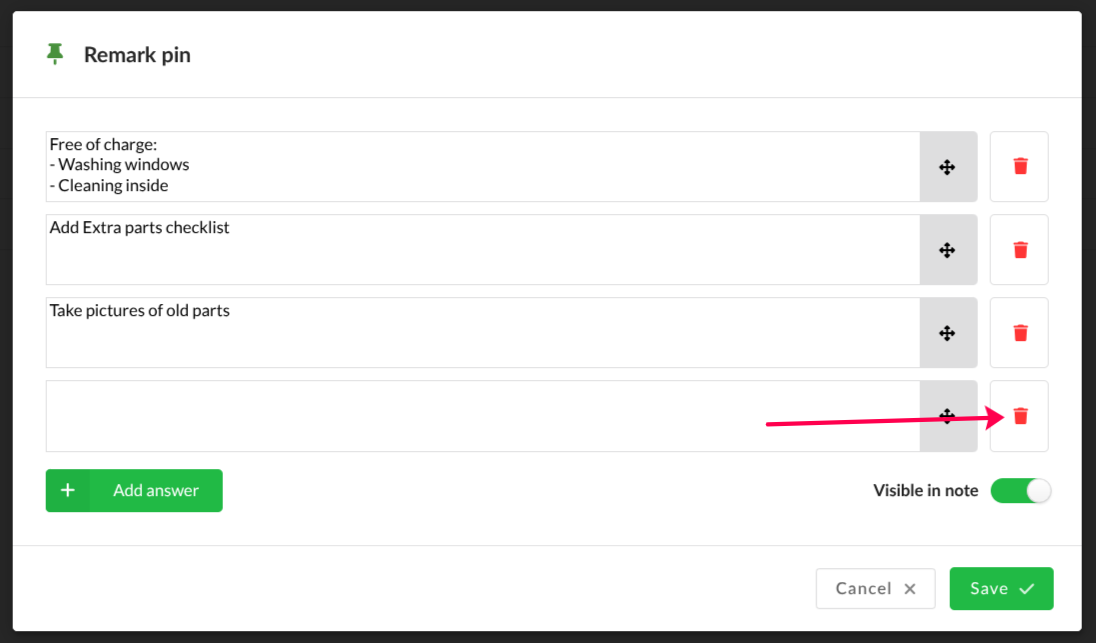Image resolution: width=1096 pixels, height=643 pixels.
Task: Delete the 'Free of charge' answer
Action: 1019,166
